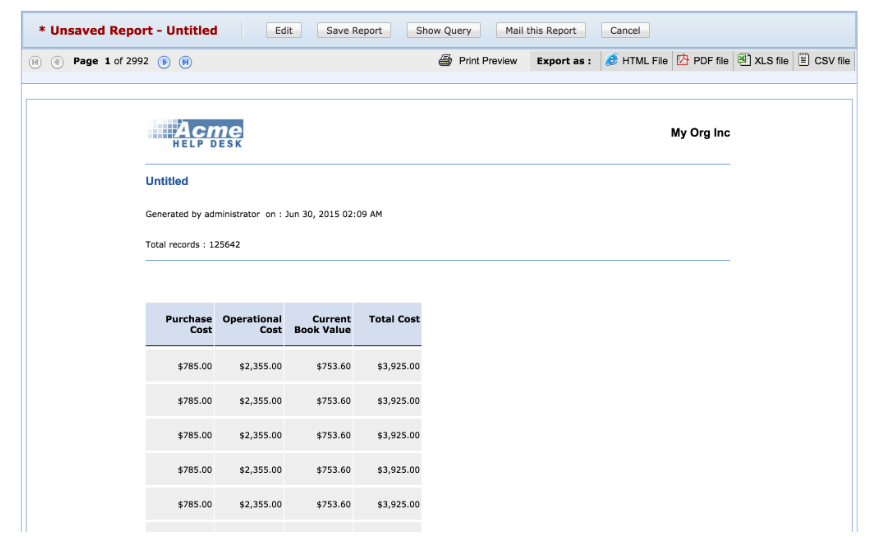The image size is (887, 552).
Task: Open the Show Query button
Action: (444, 31)
